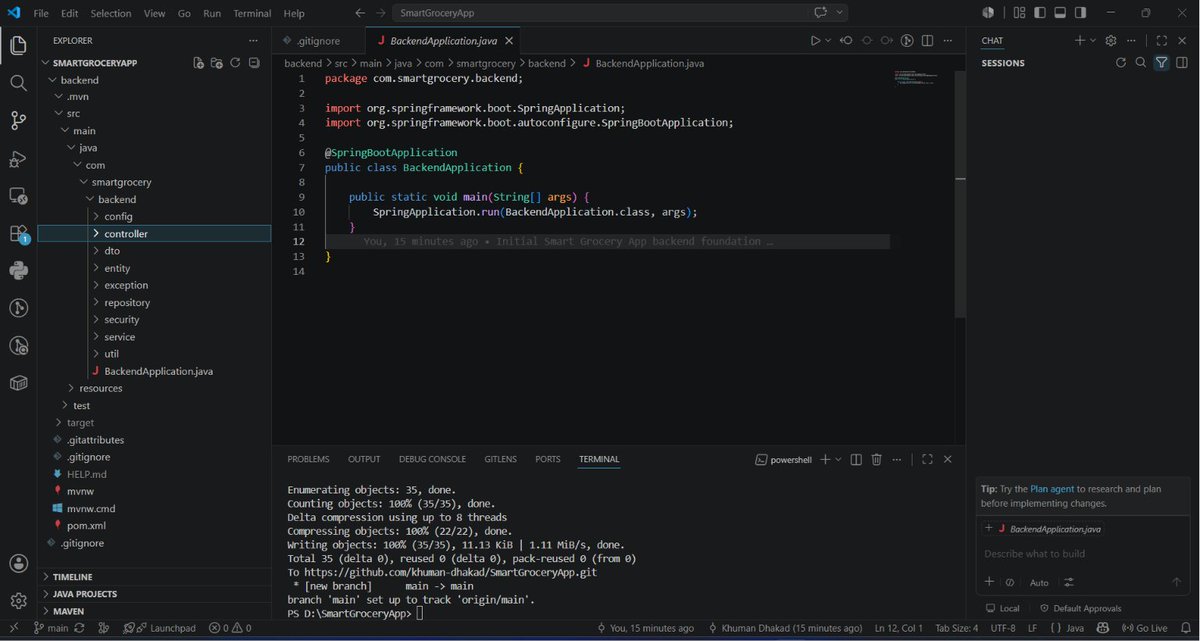Collapse all folders in Explorer
This screenshot has width=1200, height=641.
coord(253,62)
